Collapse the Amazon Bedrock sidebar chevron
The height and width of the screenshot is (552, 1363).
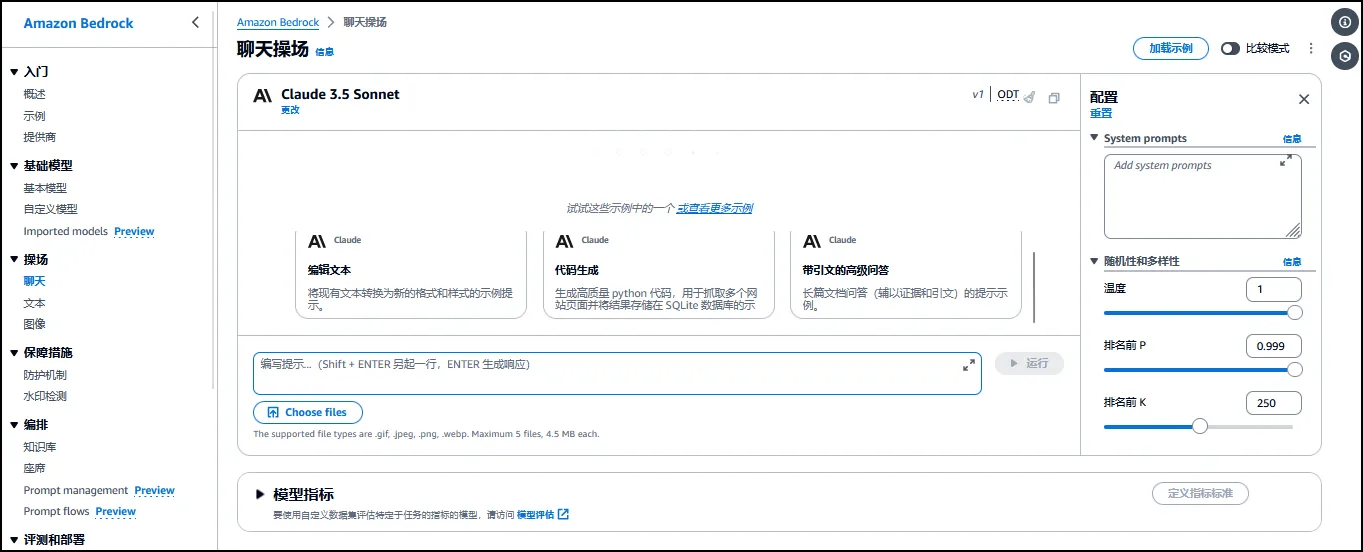coord(195,22)
